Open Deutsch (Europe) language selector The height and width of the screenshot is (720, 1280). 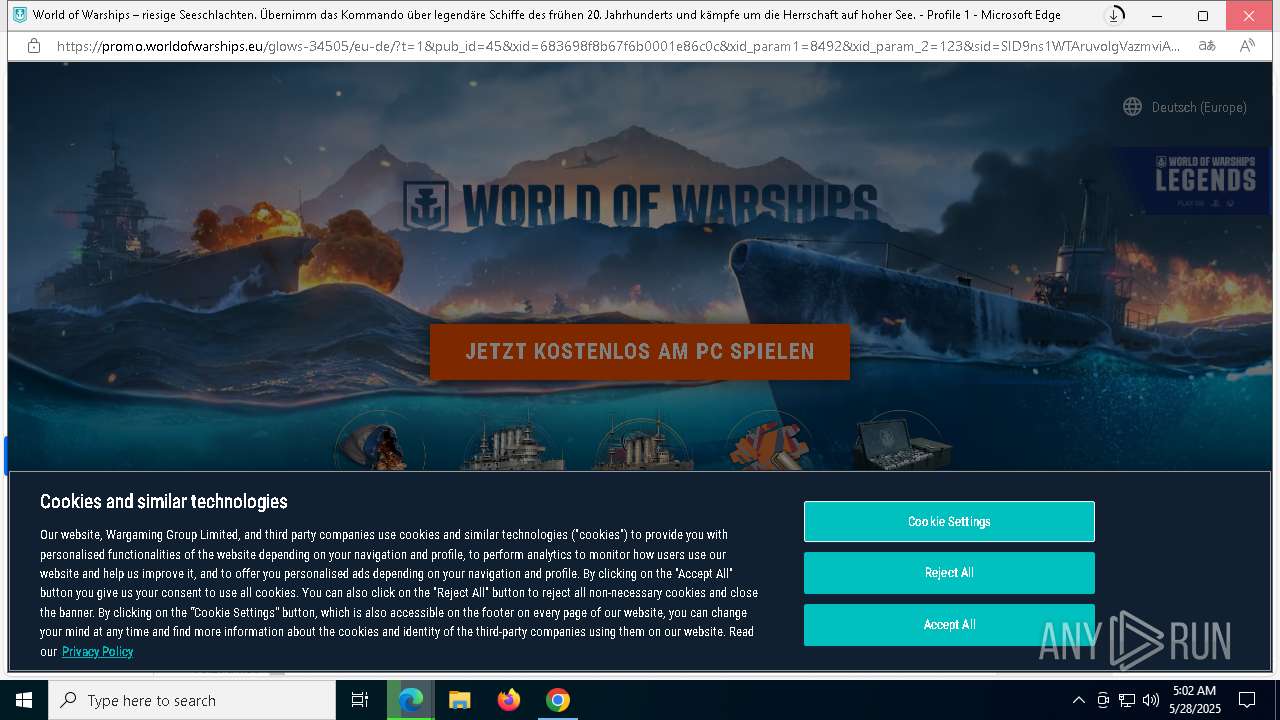click(1185, 107)
